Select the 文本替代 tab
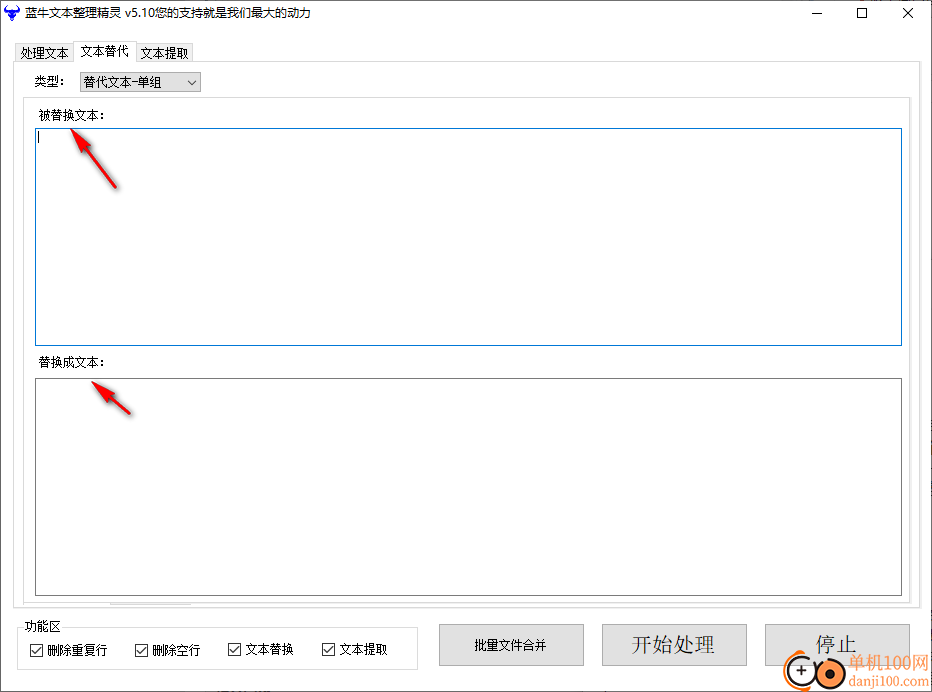 click(105, 52)
